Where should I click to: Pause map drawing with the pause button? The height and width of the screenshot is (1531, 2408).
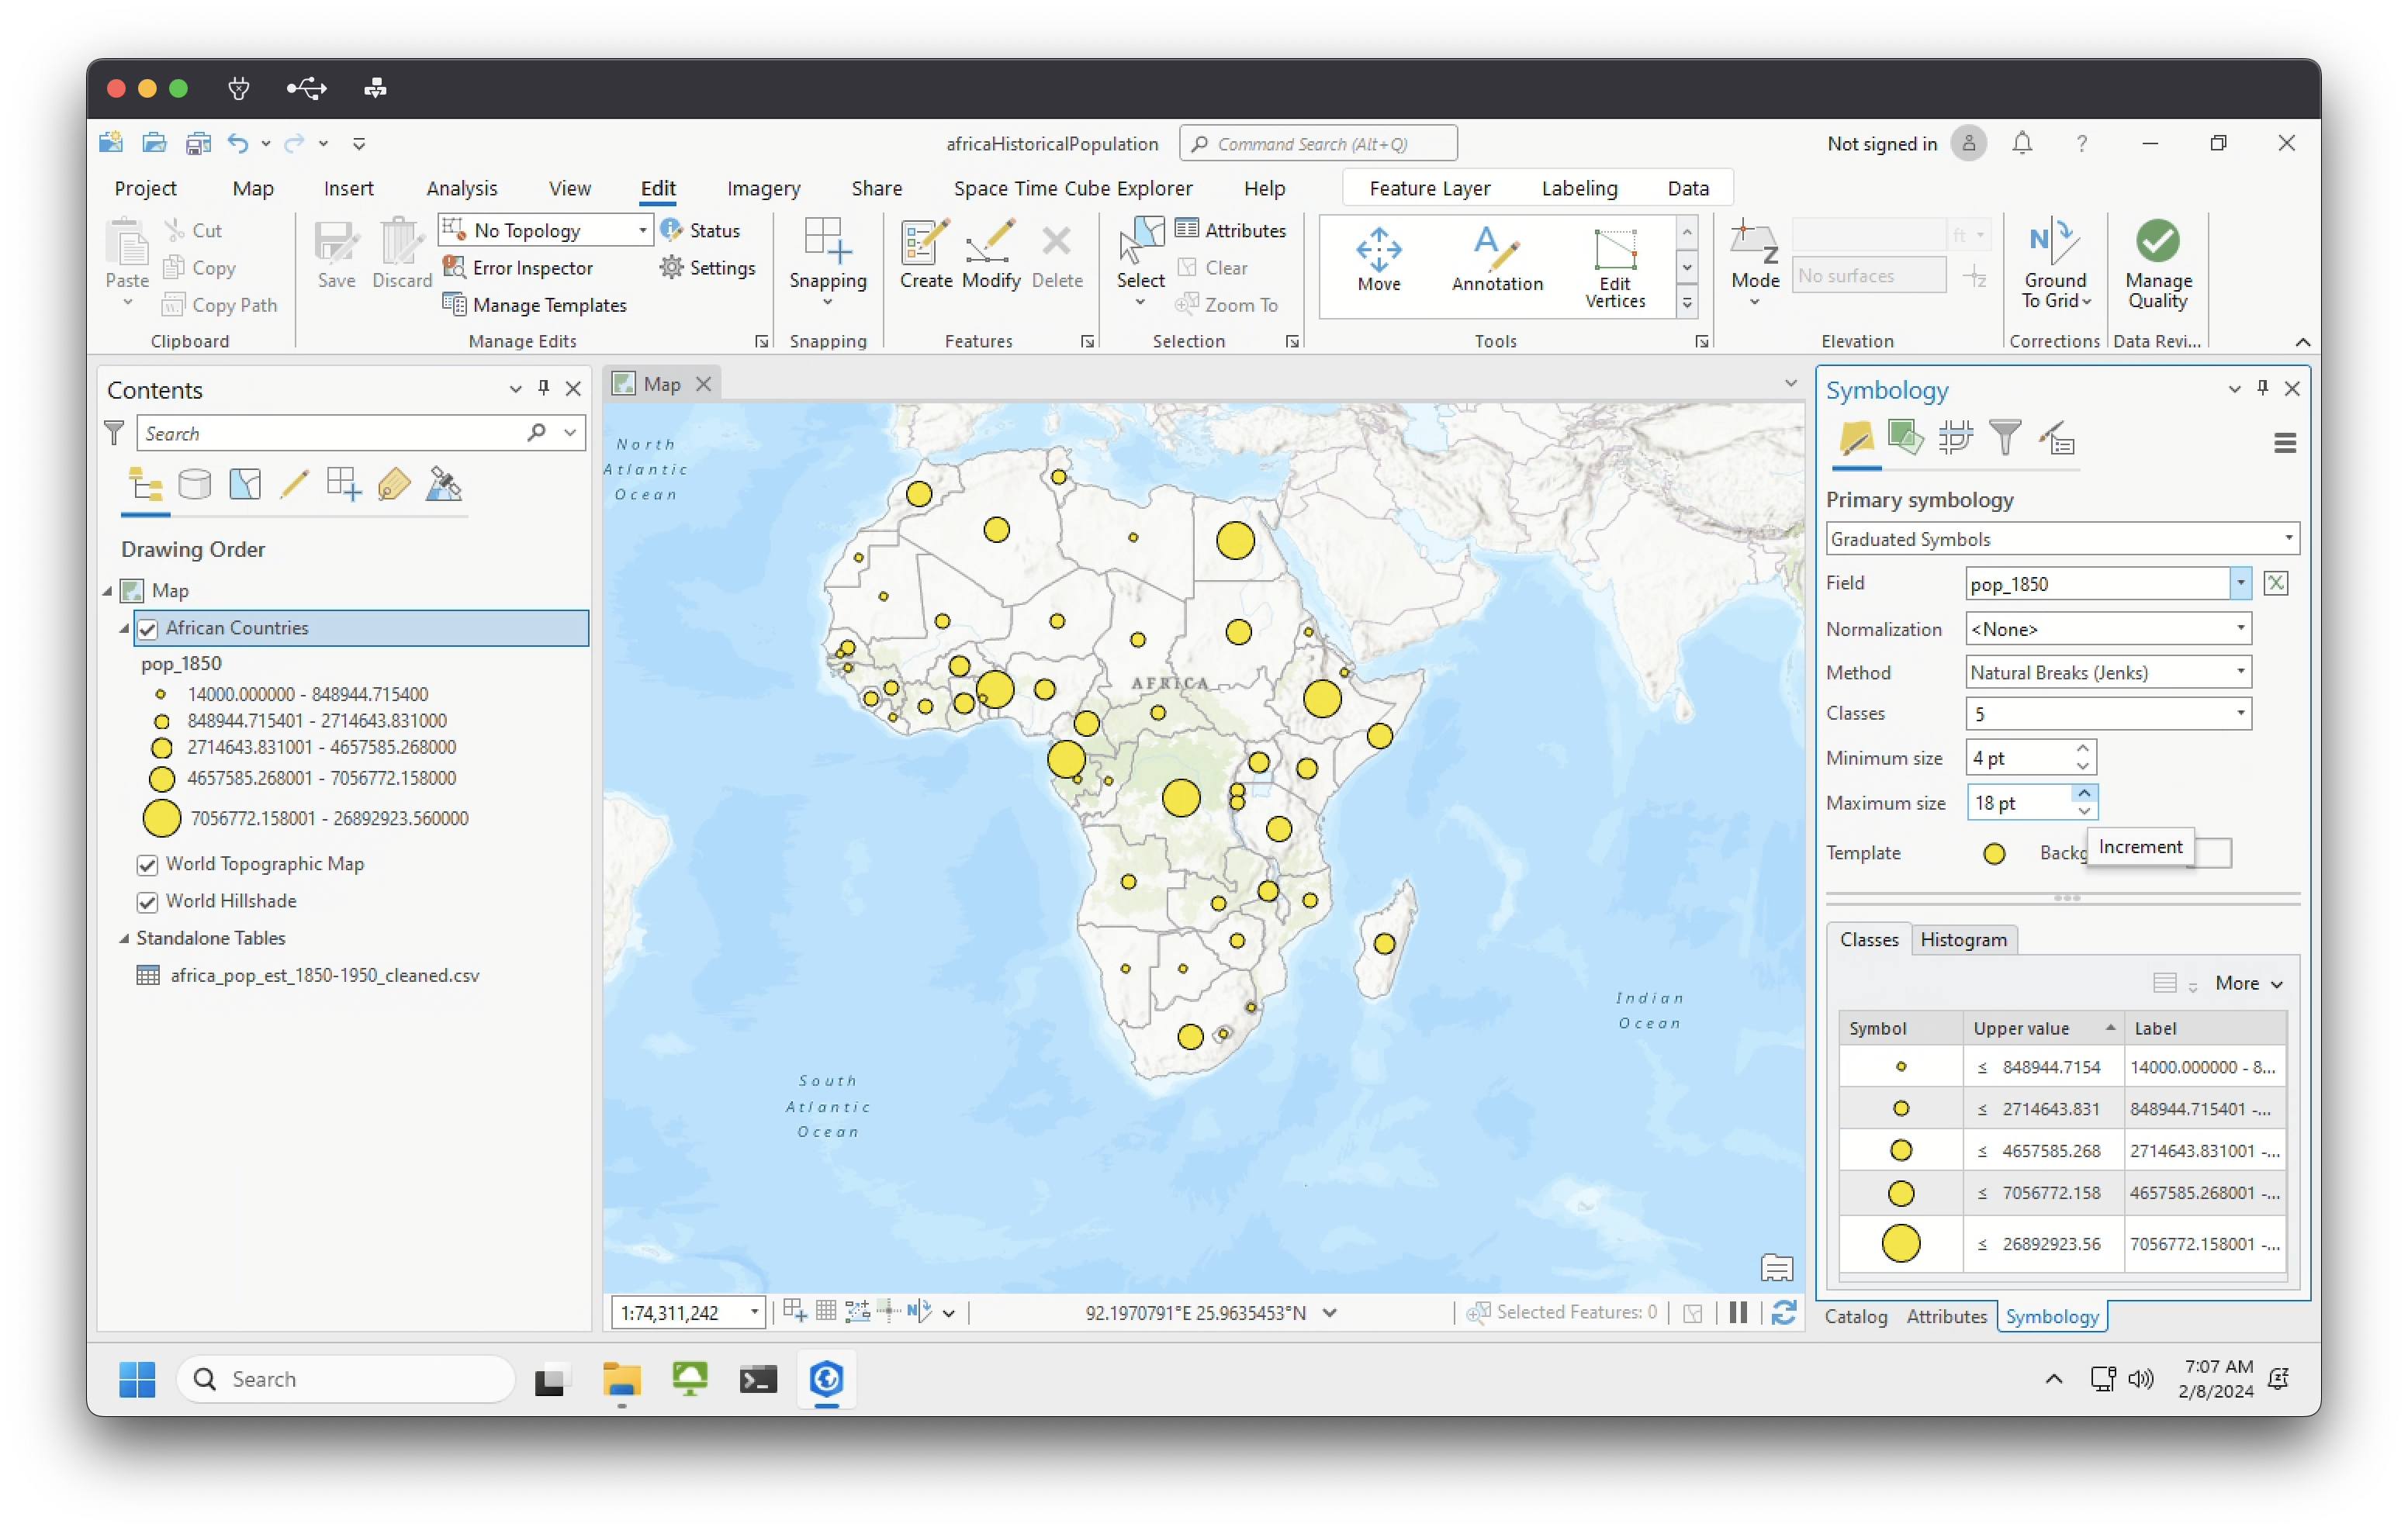(1738, 1313)
